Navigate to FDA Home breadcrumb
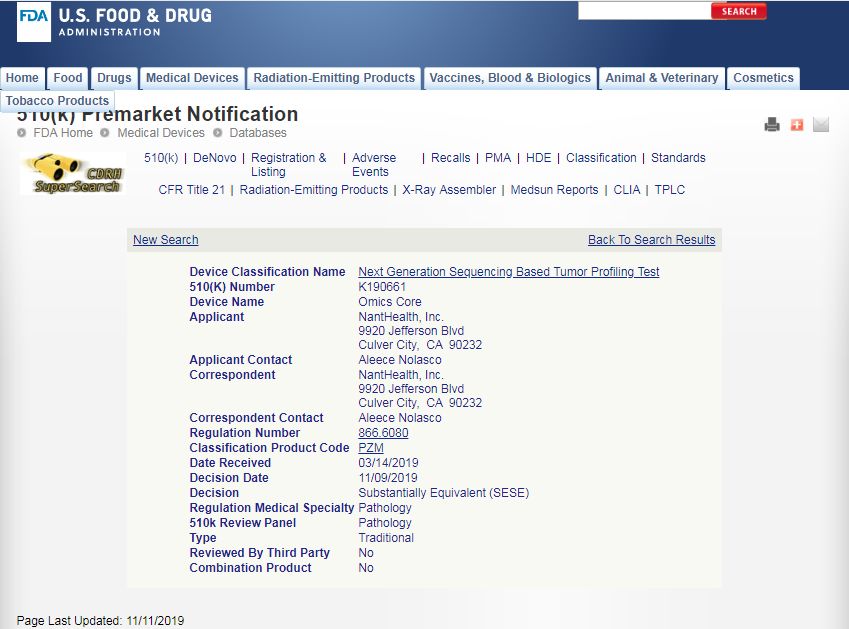 pos(63,133)
